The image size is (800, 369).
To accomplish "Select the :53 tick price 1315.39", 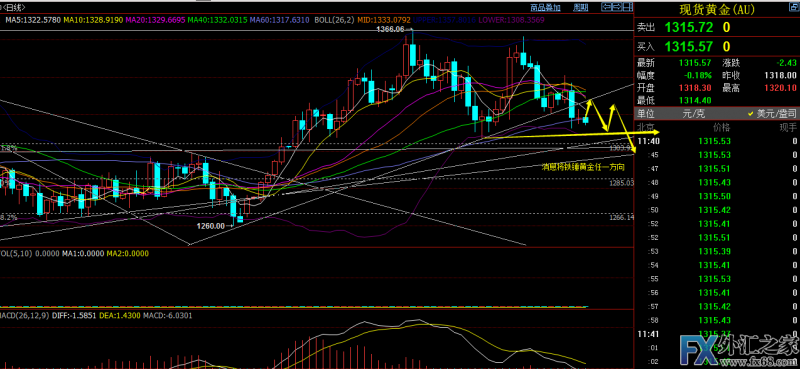I will (714, 251).
